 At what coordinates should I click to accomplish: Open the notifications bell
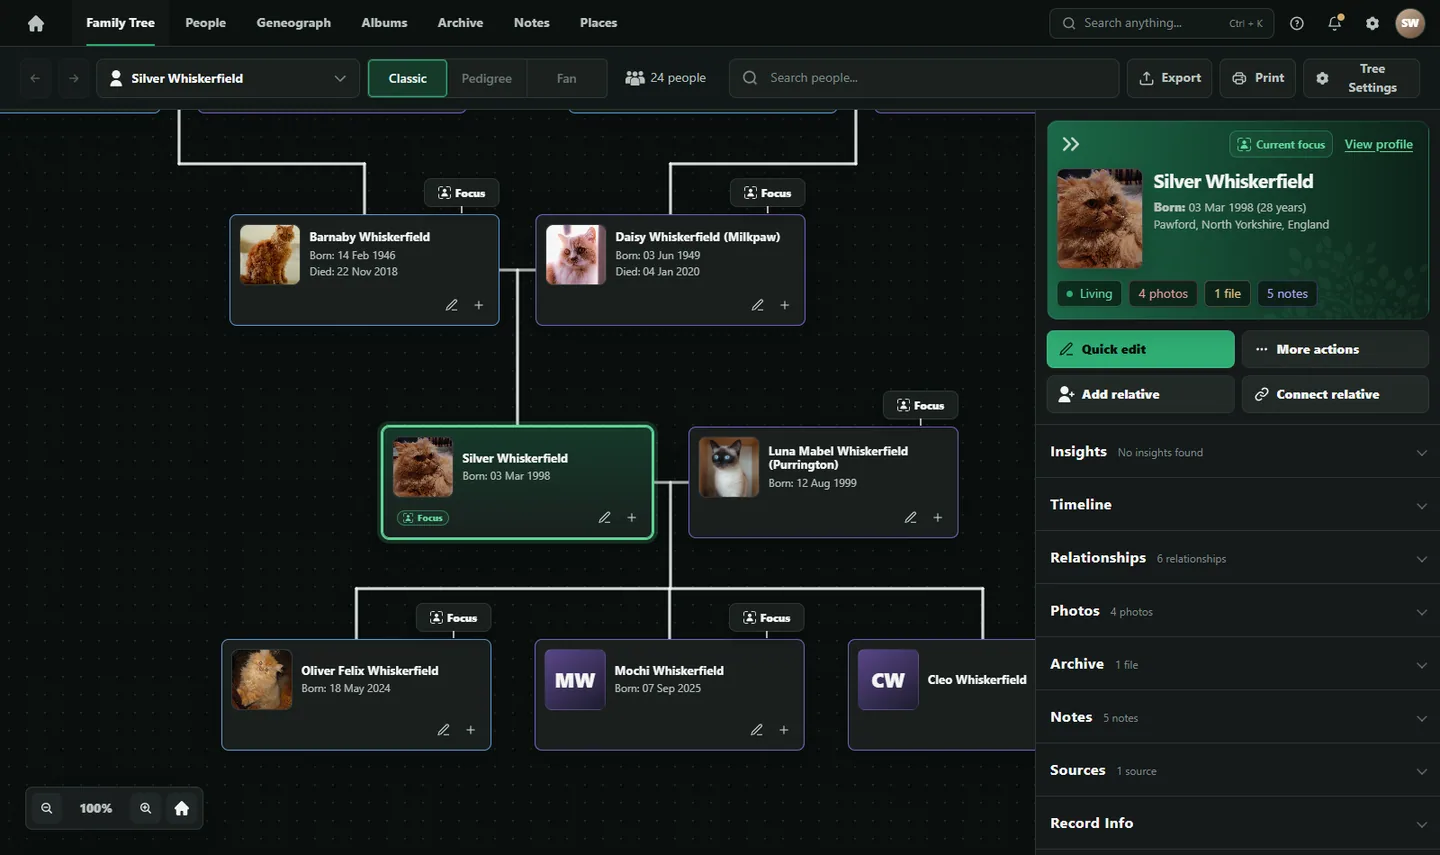[x=1335, y=23]
